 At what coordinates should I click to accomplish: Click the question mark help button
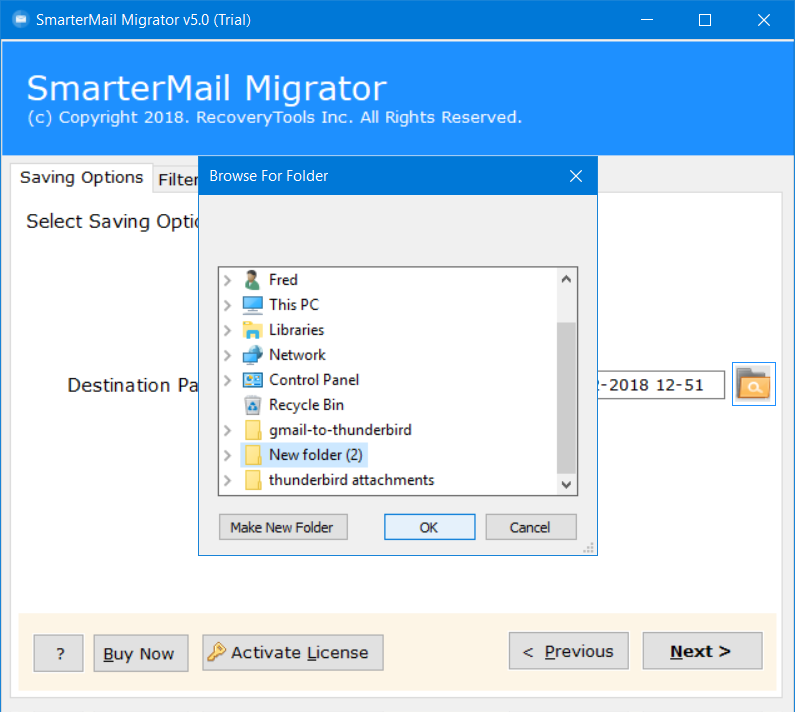point(58,653)
